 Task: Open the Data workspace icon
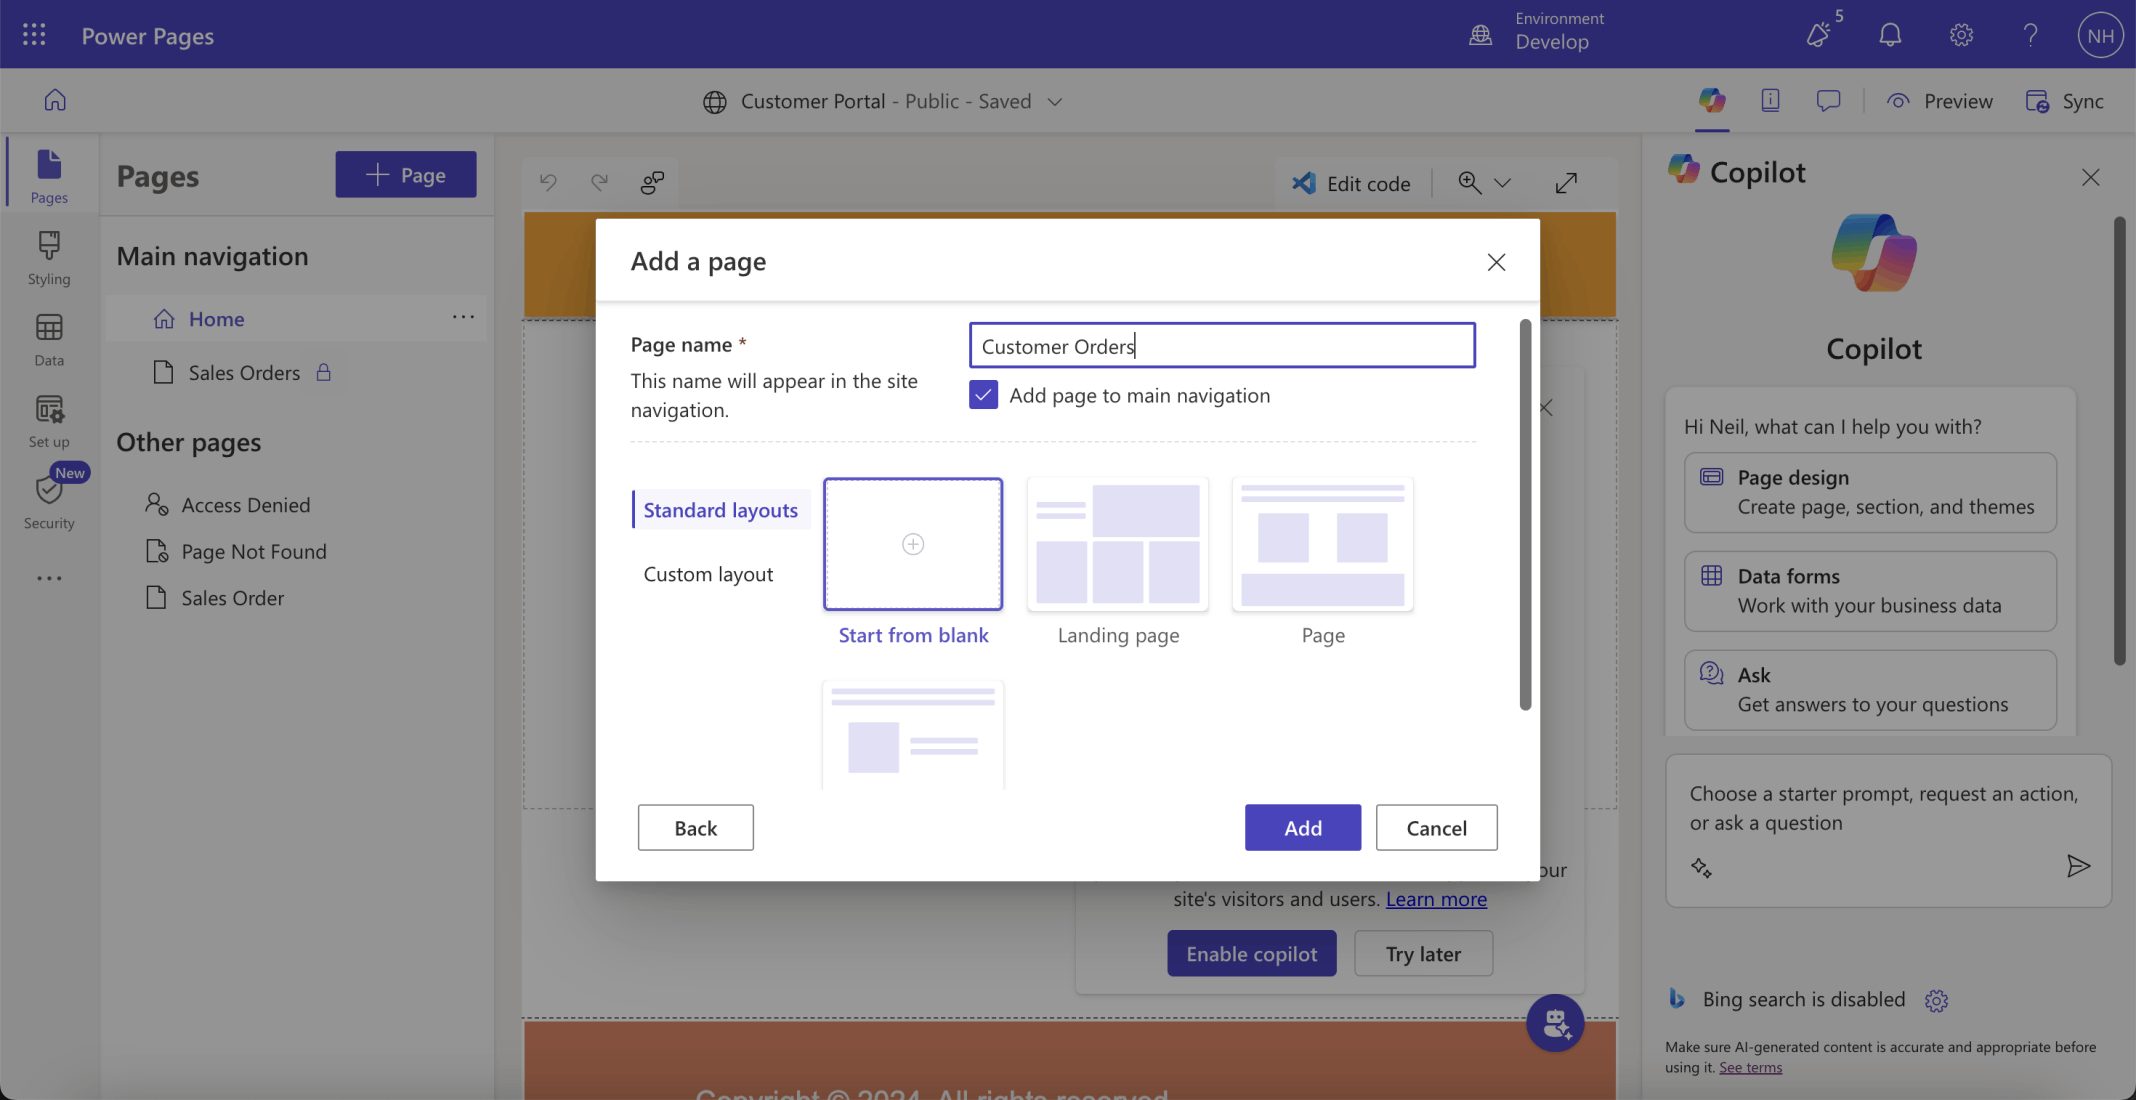pos(49,339)
